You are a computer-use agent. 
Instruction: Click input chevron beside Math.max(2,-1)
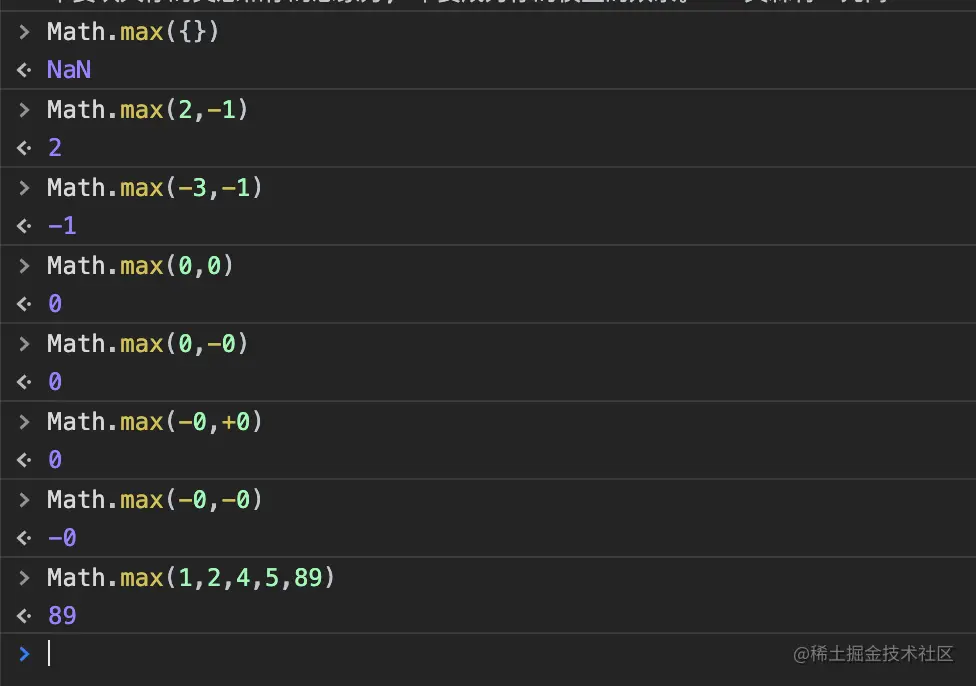coord(24,110)
